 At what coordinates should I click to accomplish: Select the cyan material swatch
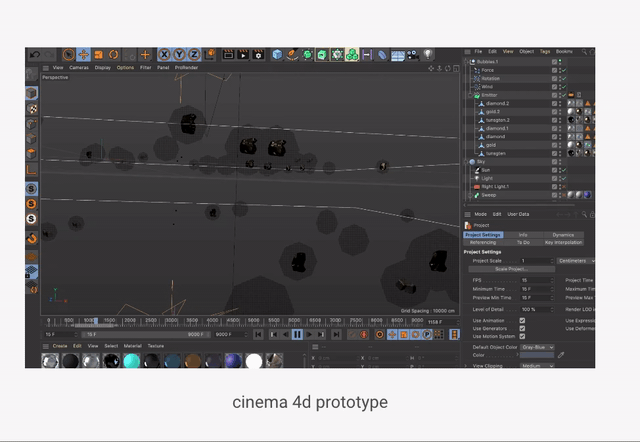[x=131, y=361]
